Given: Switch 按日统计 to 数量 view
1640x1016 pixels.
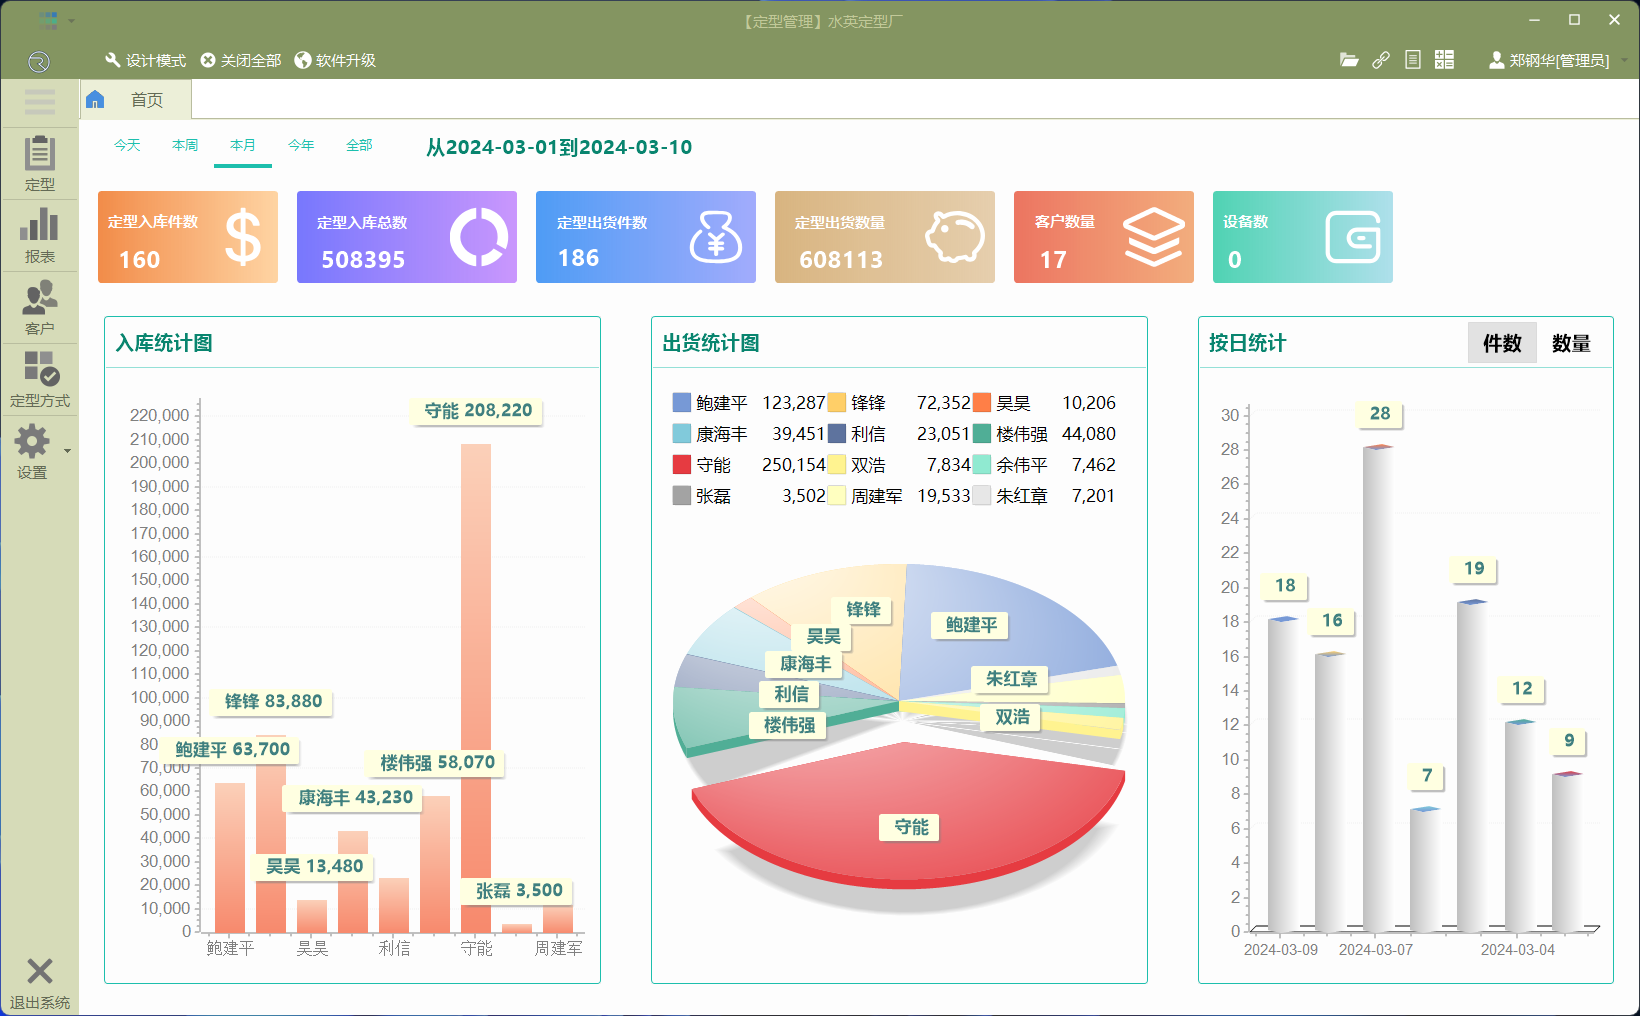Looking at the screenshot, I should tap(1571, 343).
